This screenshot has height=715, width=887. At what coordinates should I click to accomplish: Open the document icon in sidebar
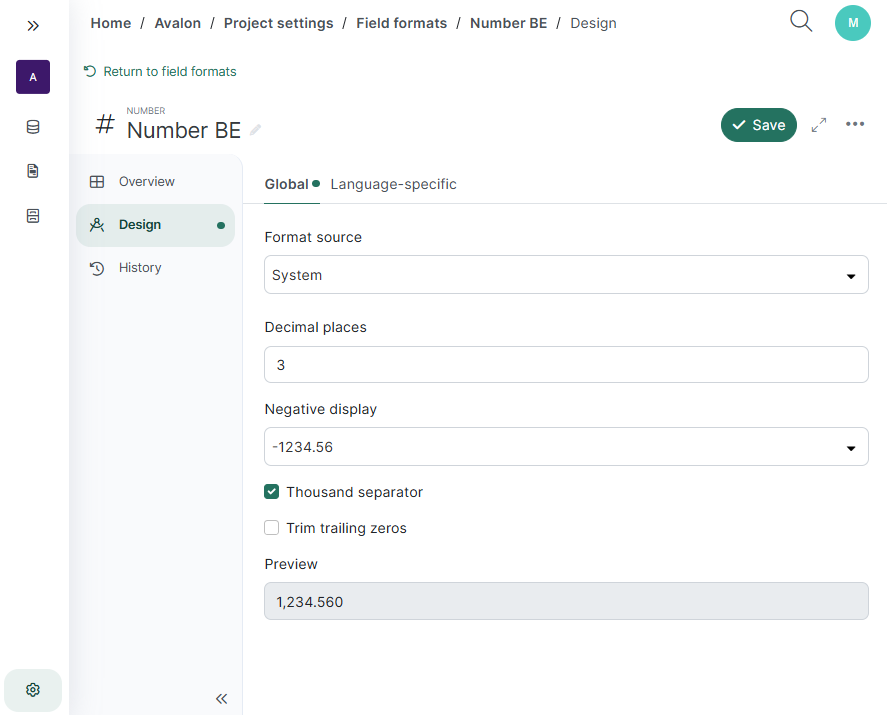pos(33,171)
